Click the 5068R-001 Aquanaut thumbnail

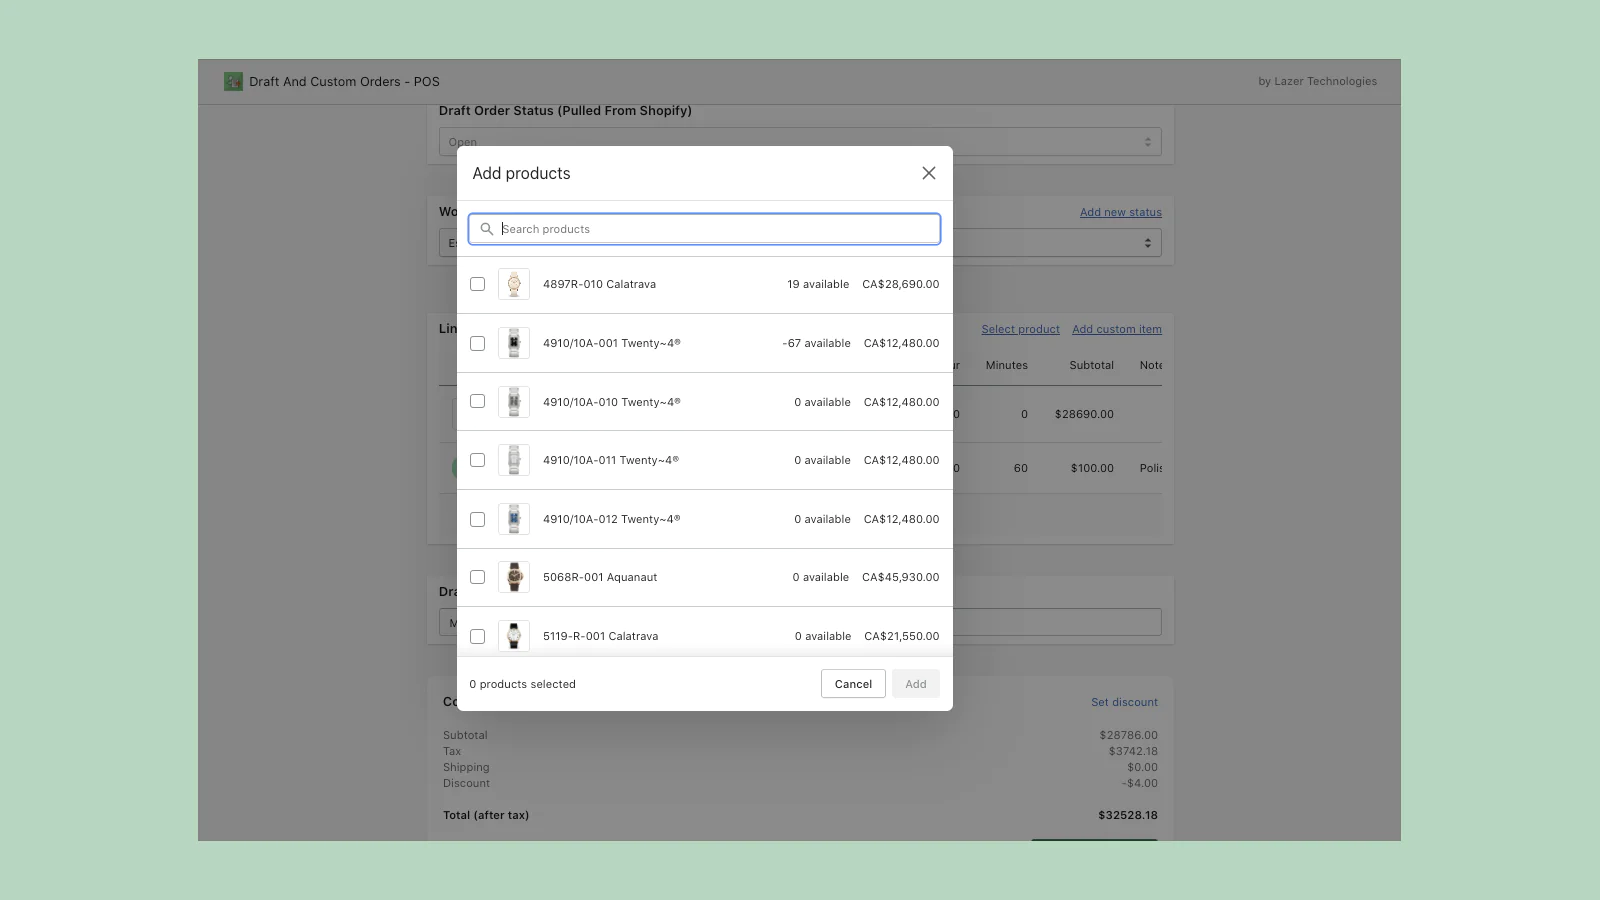click(x=514, y=577)
